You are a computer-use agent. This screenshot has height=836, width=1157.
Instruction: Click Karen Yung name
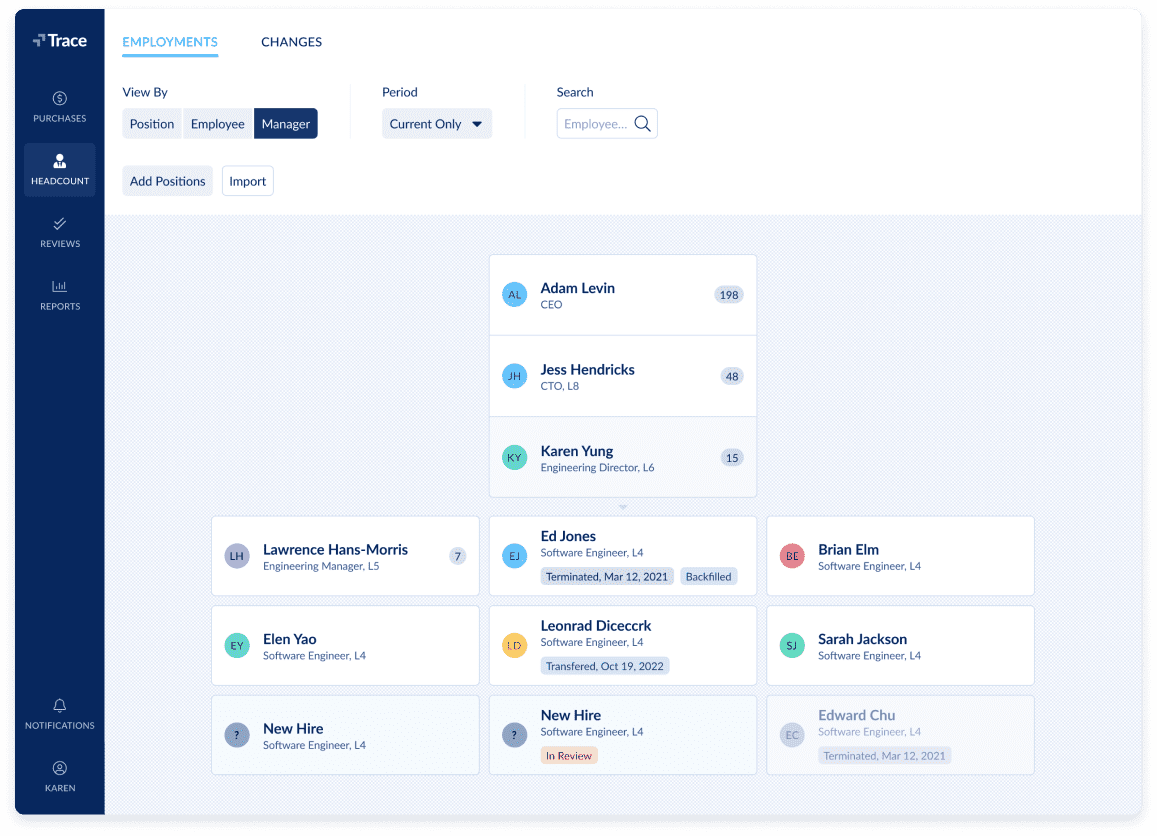click(x=577, y=451)
